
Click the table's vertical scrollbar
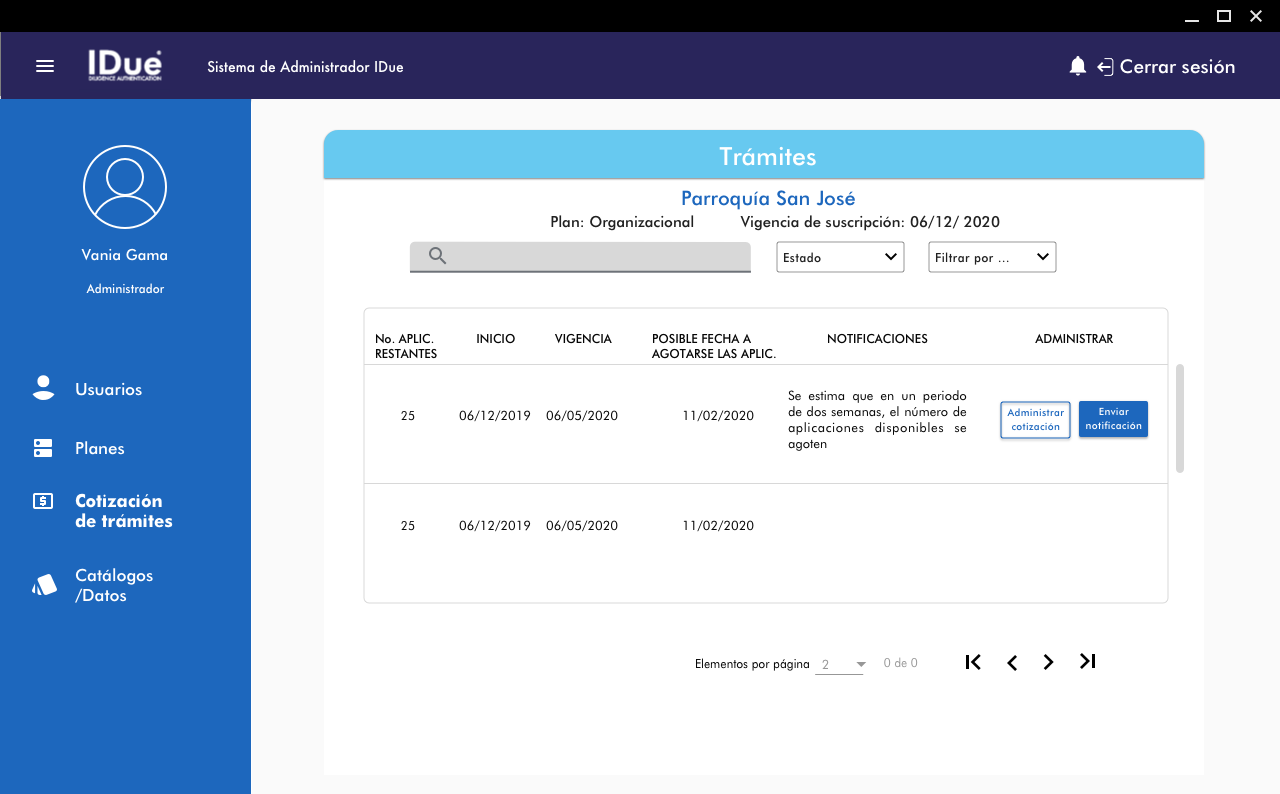click(1180, 418)
